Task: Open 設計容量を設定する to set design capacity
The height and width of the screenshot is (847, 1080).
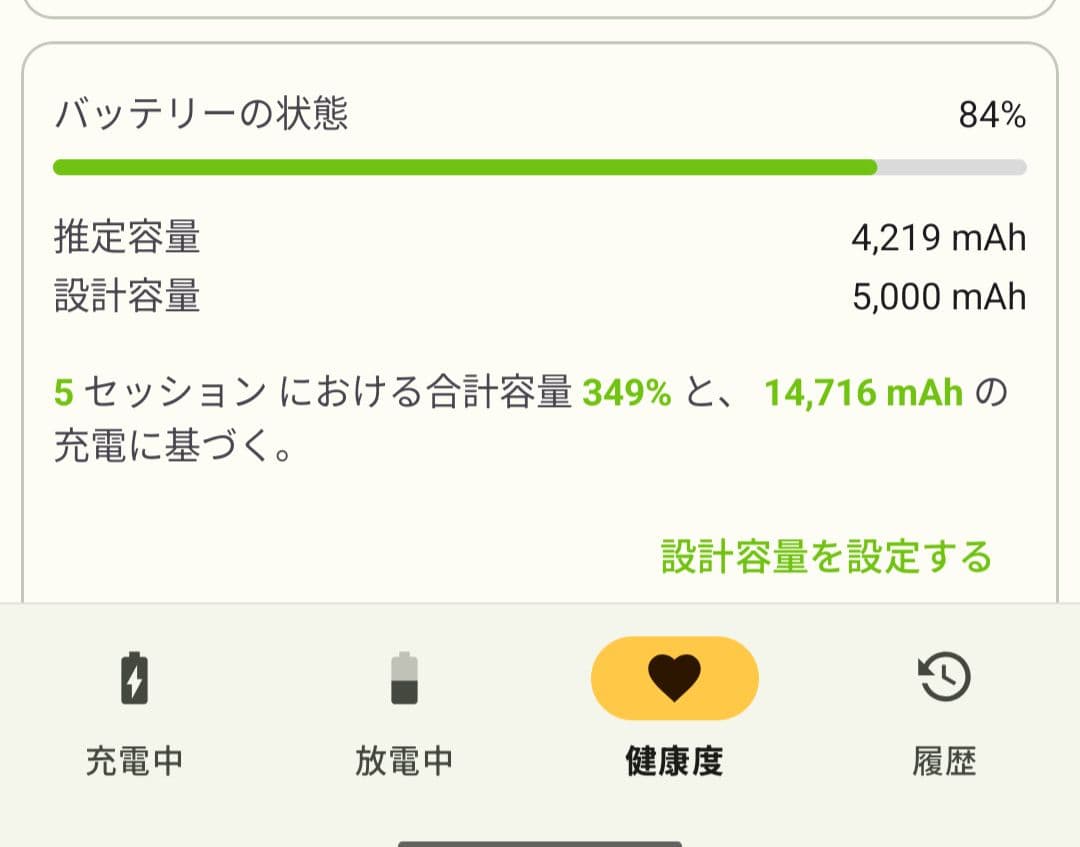Action: (827, 558)
